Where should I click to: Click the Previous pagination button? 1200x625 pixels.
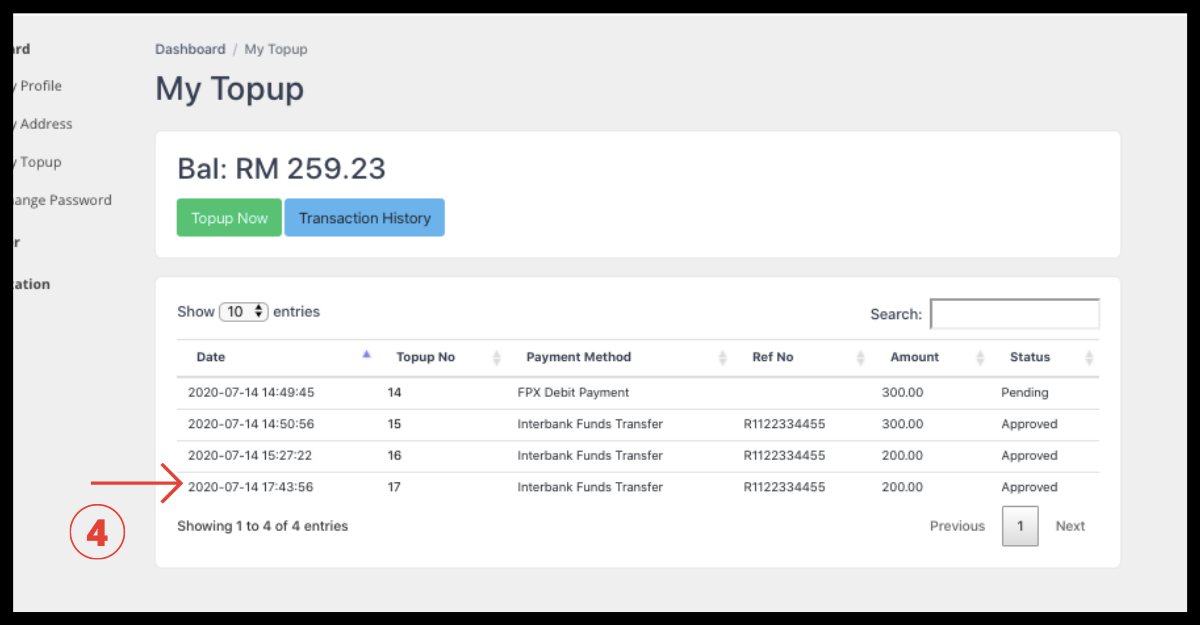click(957, 526)
